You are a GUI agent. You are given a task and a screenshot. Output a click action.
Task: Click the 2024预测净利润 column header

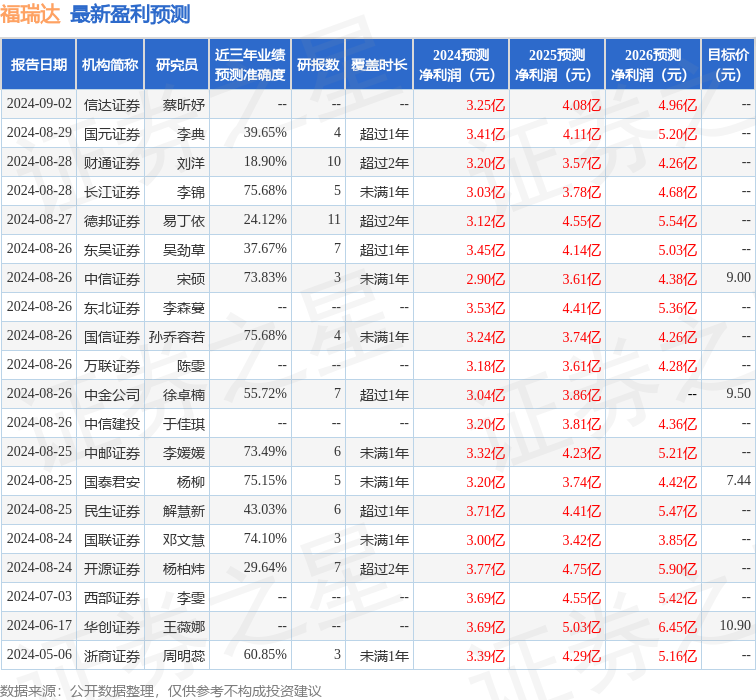[x=461, y=65]
